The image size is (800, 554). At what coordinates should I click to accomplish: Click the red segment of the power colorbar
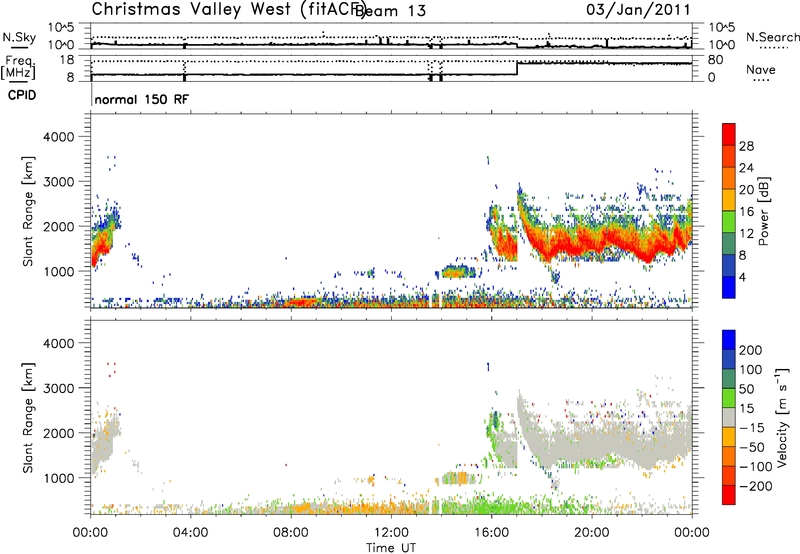point(729,135)
